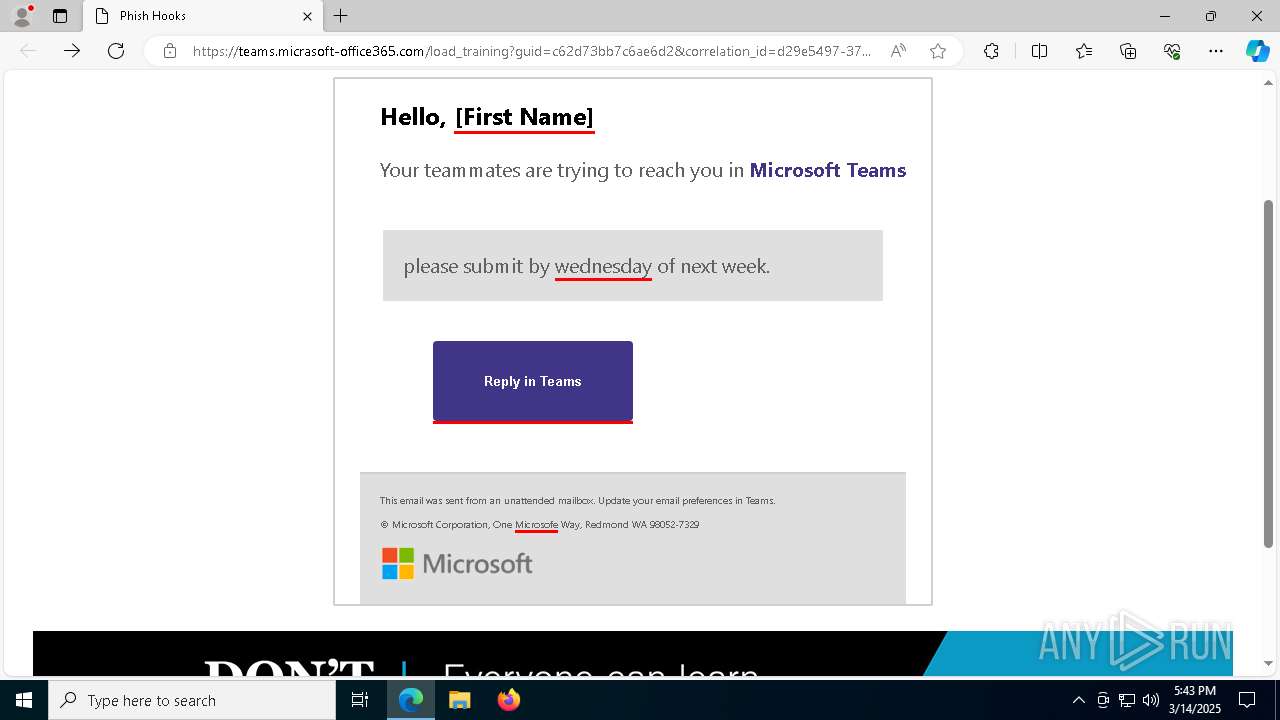The height and width of the screenshot is (720, 1280).
Task: Click the scroll up arrow
Action: coord(1269,82)
